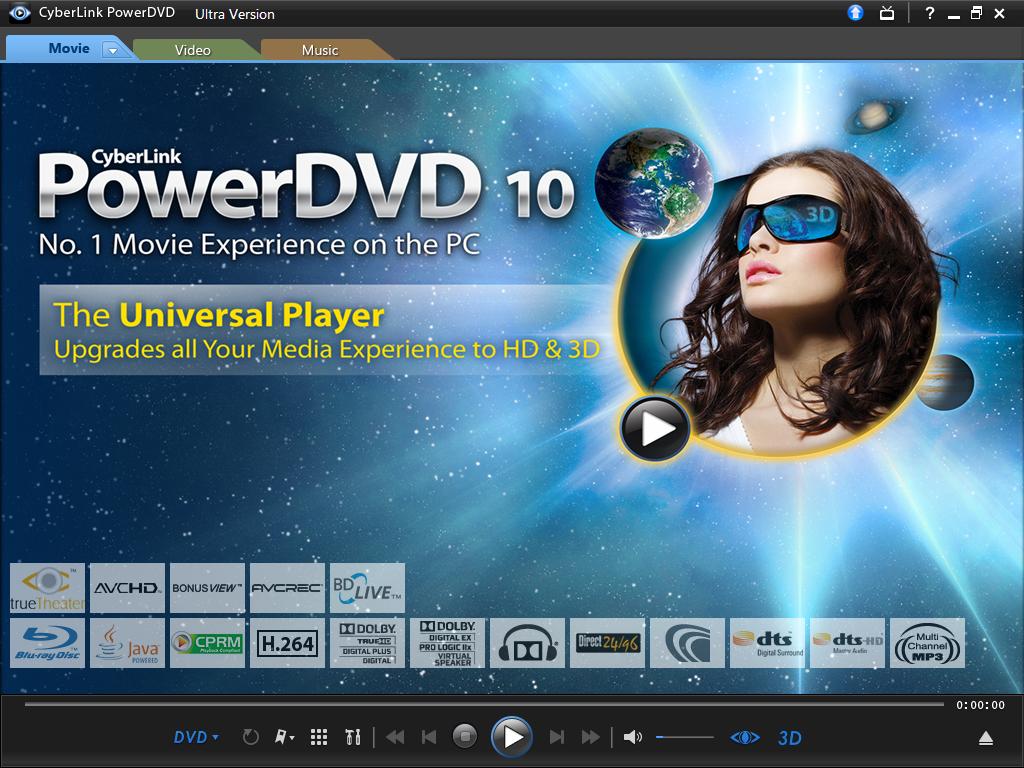Click the PowerDVD eye logo in title bar
1024x768 pixels.
[20, 12]
